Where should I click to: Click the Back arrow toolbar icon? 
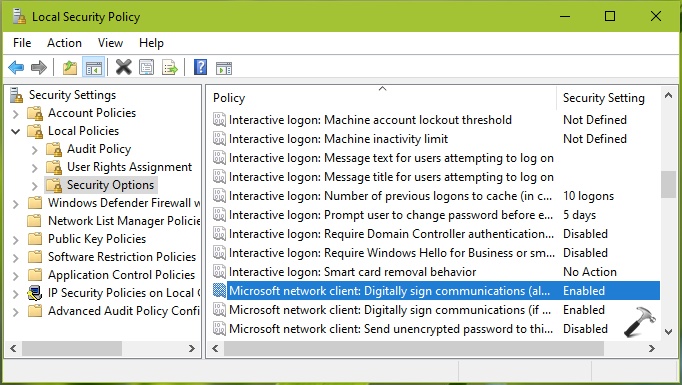pyautogui.click(x=16, y=67)
